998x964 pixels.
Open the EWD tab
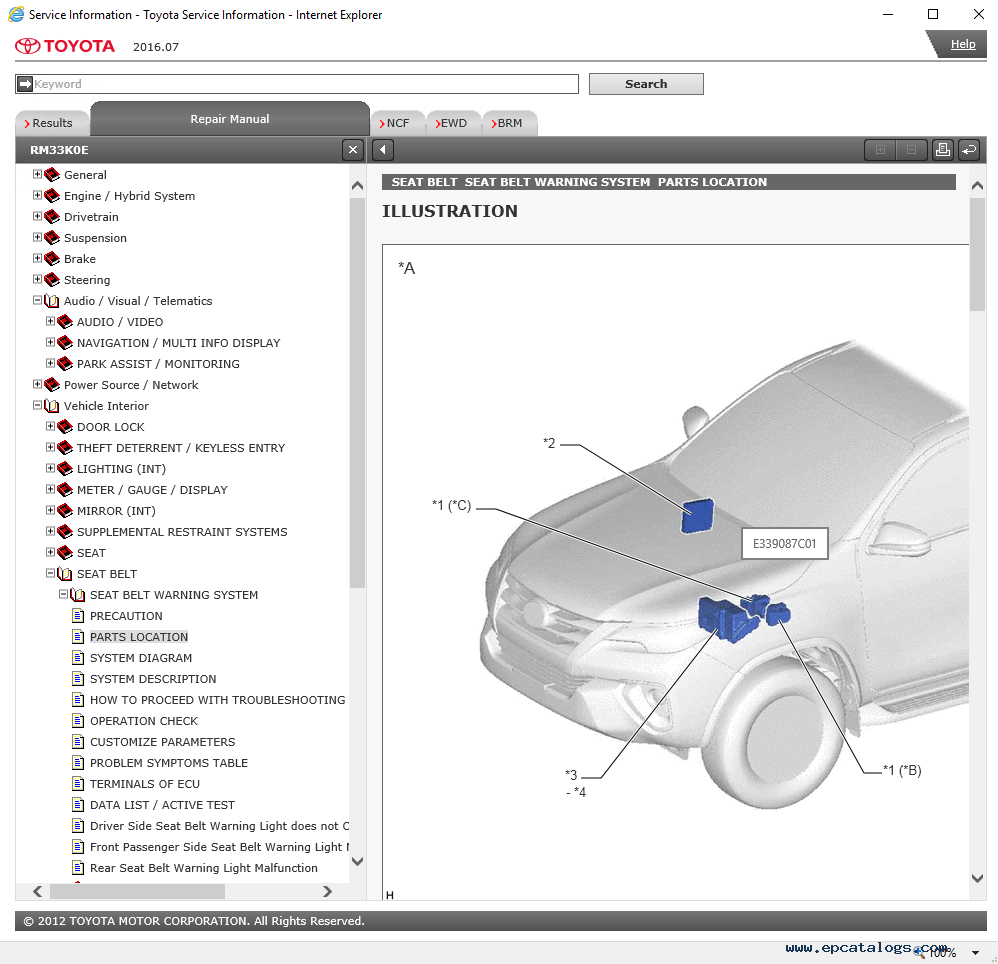tap(453, 123)
